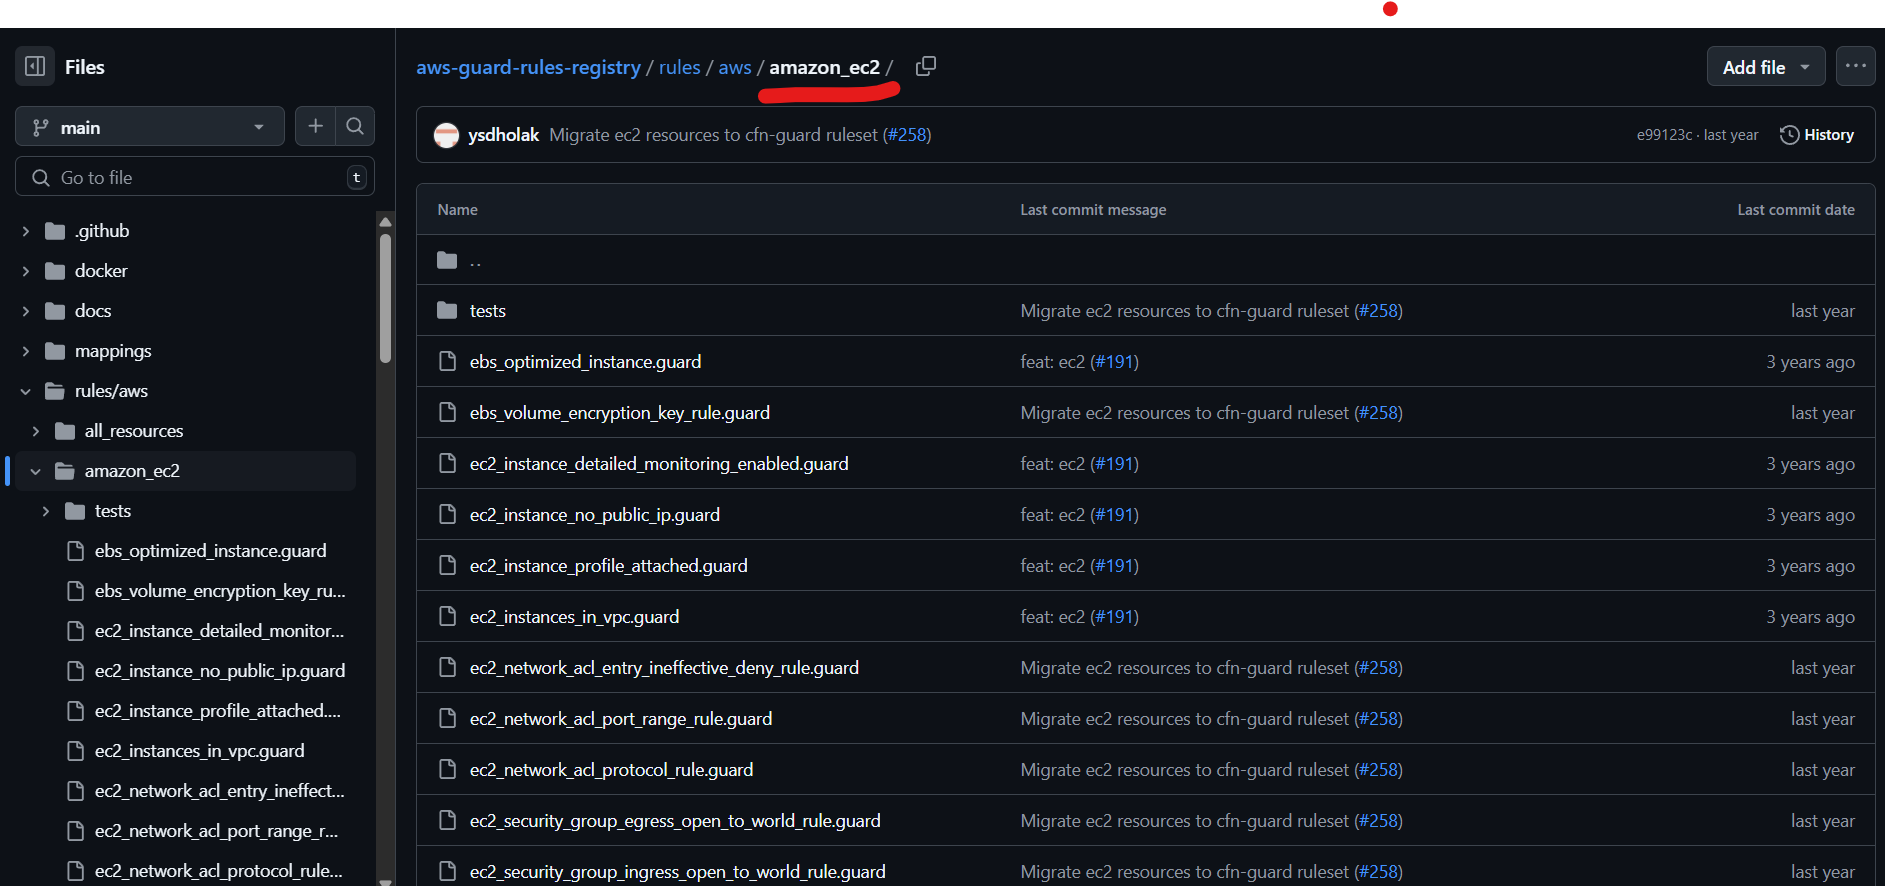
Task: Click the plus icon to add file
Action: [x=315, y=126]
